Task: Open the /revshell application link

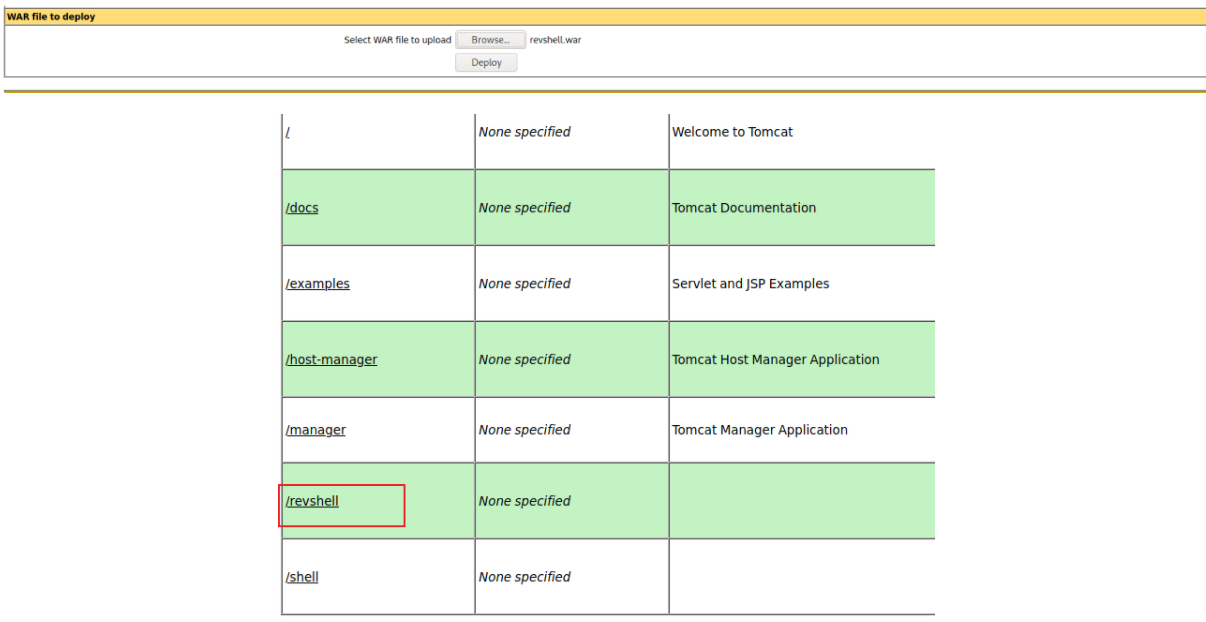Action: click(312, 501)
